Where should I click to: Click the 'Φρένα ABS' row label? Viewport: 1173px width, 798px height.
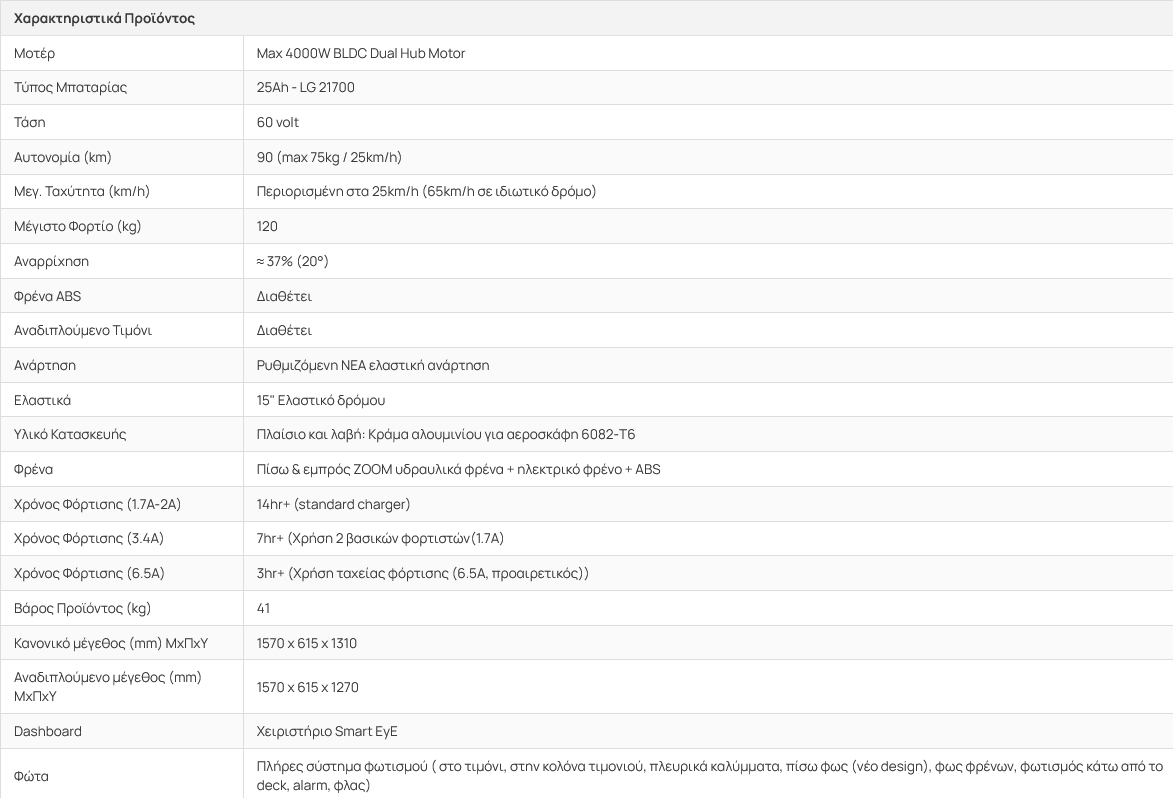pos(45,296)
